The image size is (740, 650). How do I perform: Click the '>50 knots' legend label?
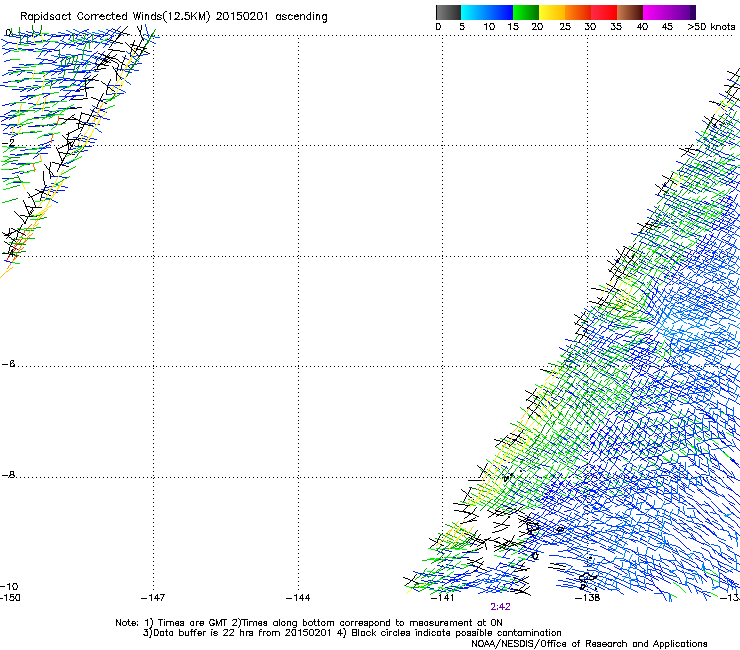coord(711,27)
